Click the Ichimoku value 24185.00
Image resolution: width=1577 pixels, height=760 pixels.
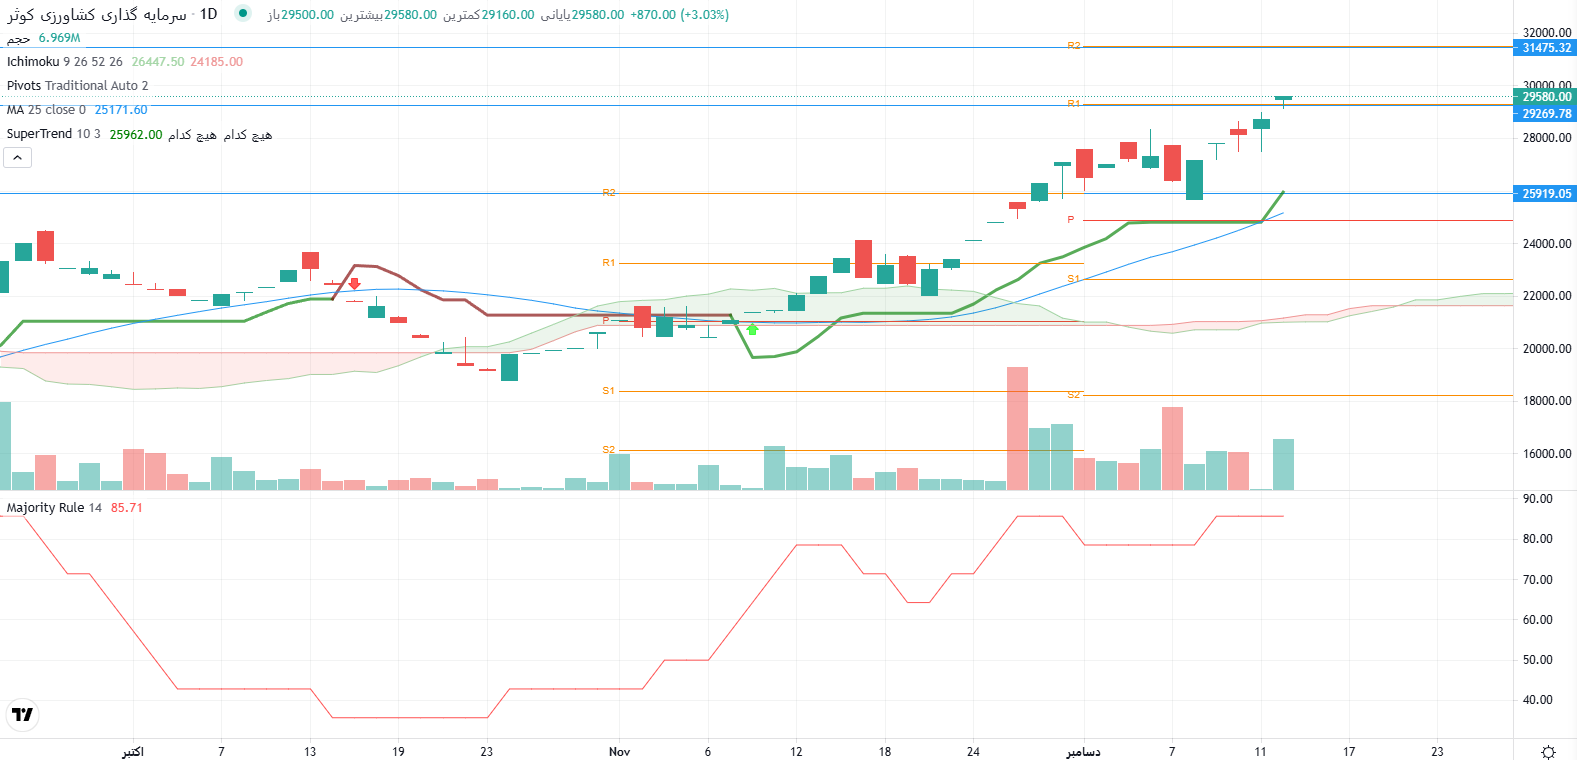tap(217, 62)
